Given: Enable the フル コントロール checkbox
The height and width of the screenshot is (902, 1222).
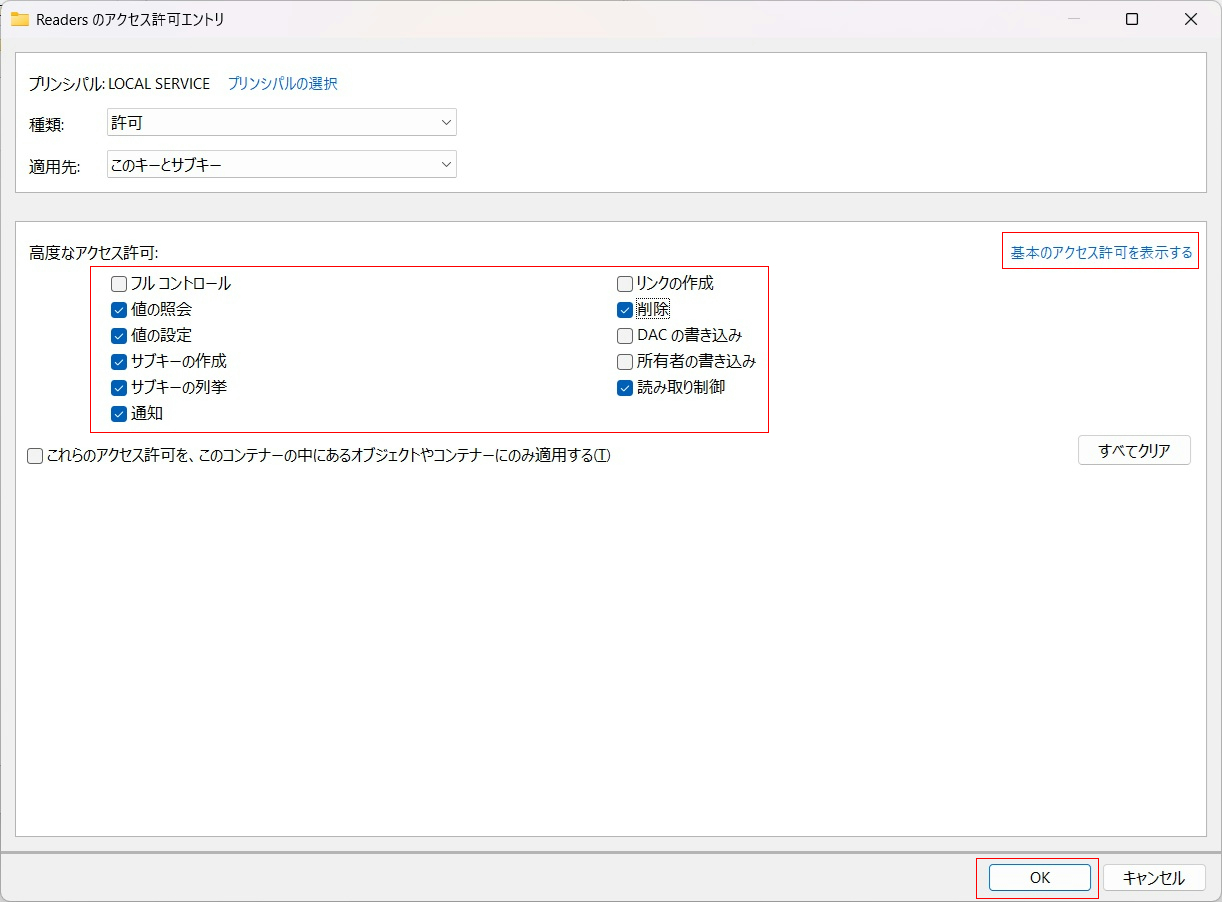Looking at the screenshot, I should (x=119, y=284).
